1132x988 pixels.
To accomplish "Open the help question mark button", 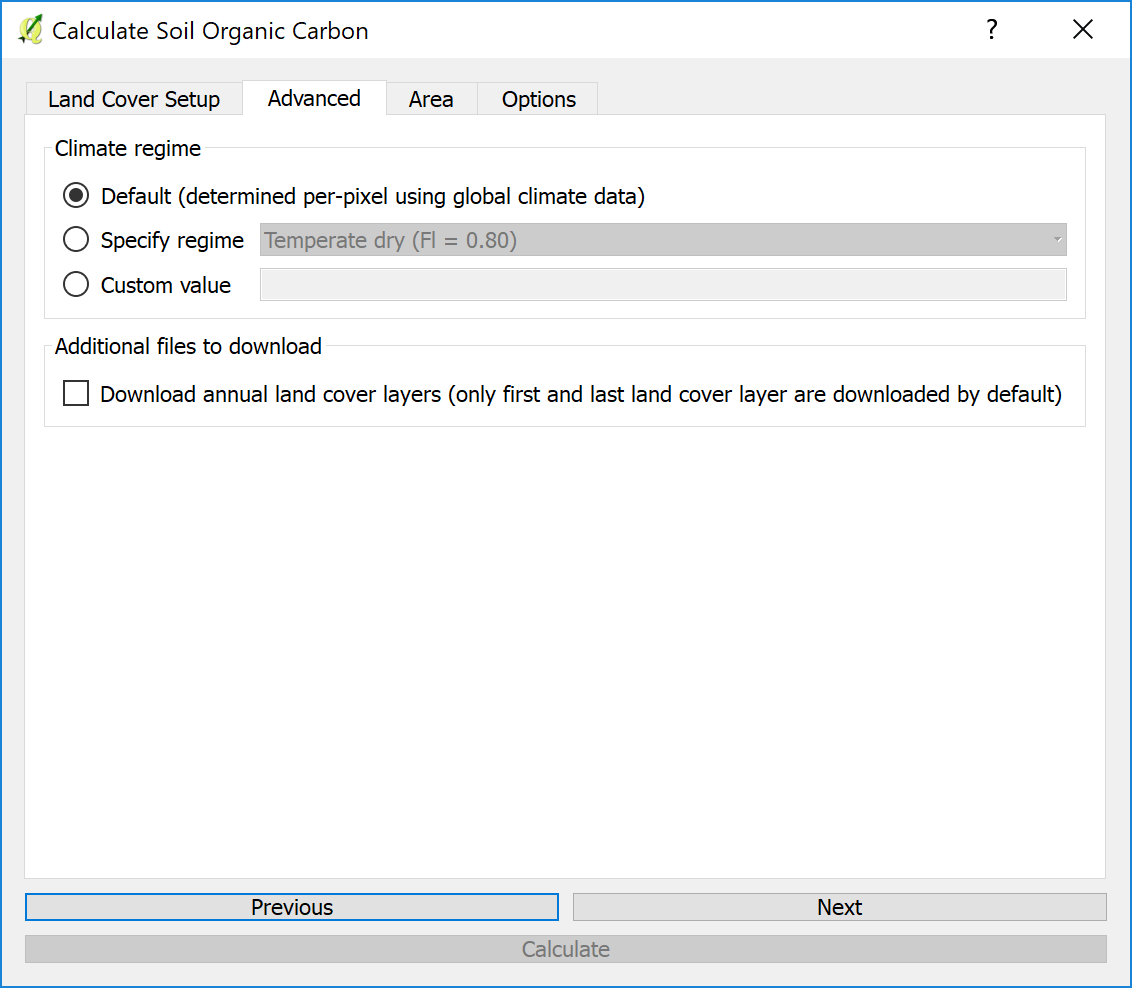I will 991,30.
